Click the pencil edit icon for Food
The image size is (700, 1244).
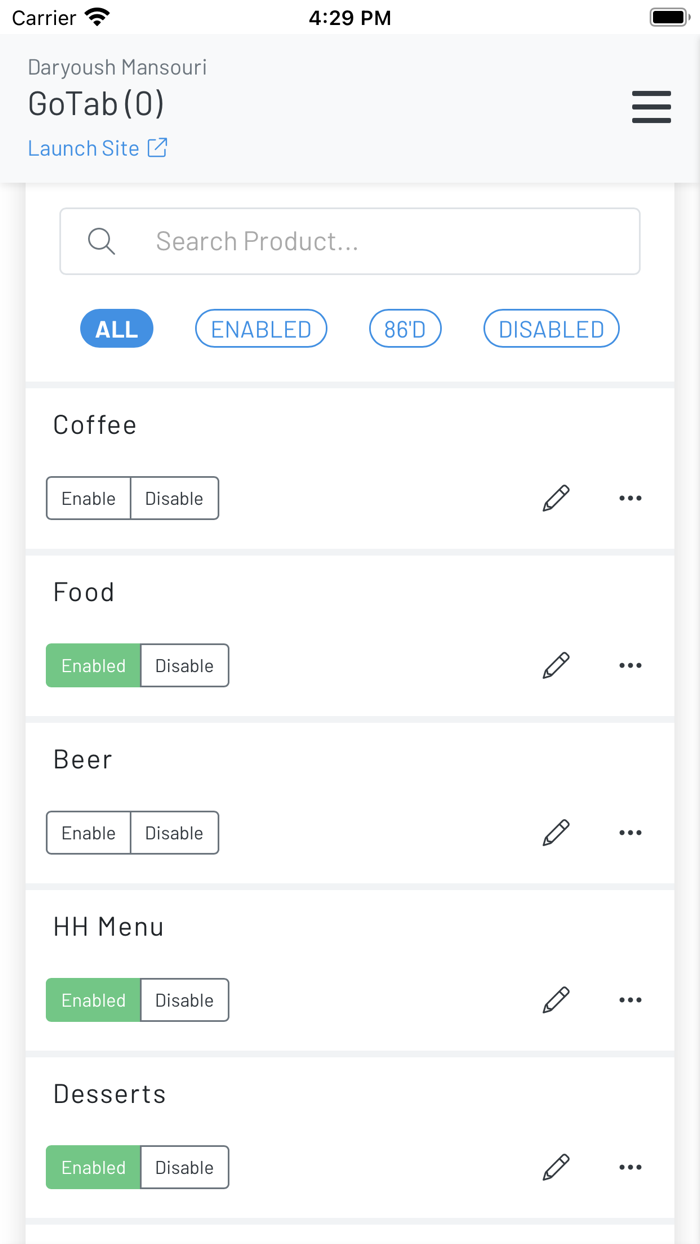556,665
